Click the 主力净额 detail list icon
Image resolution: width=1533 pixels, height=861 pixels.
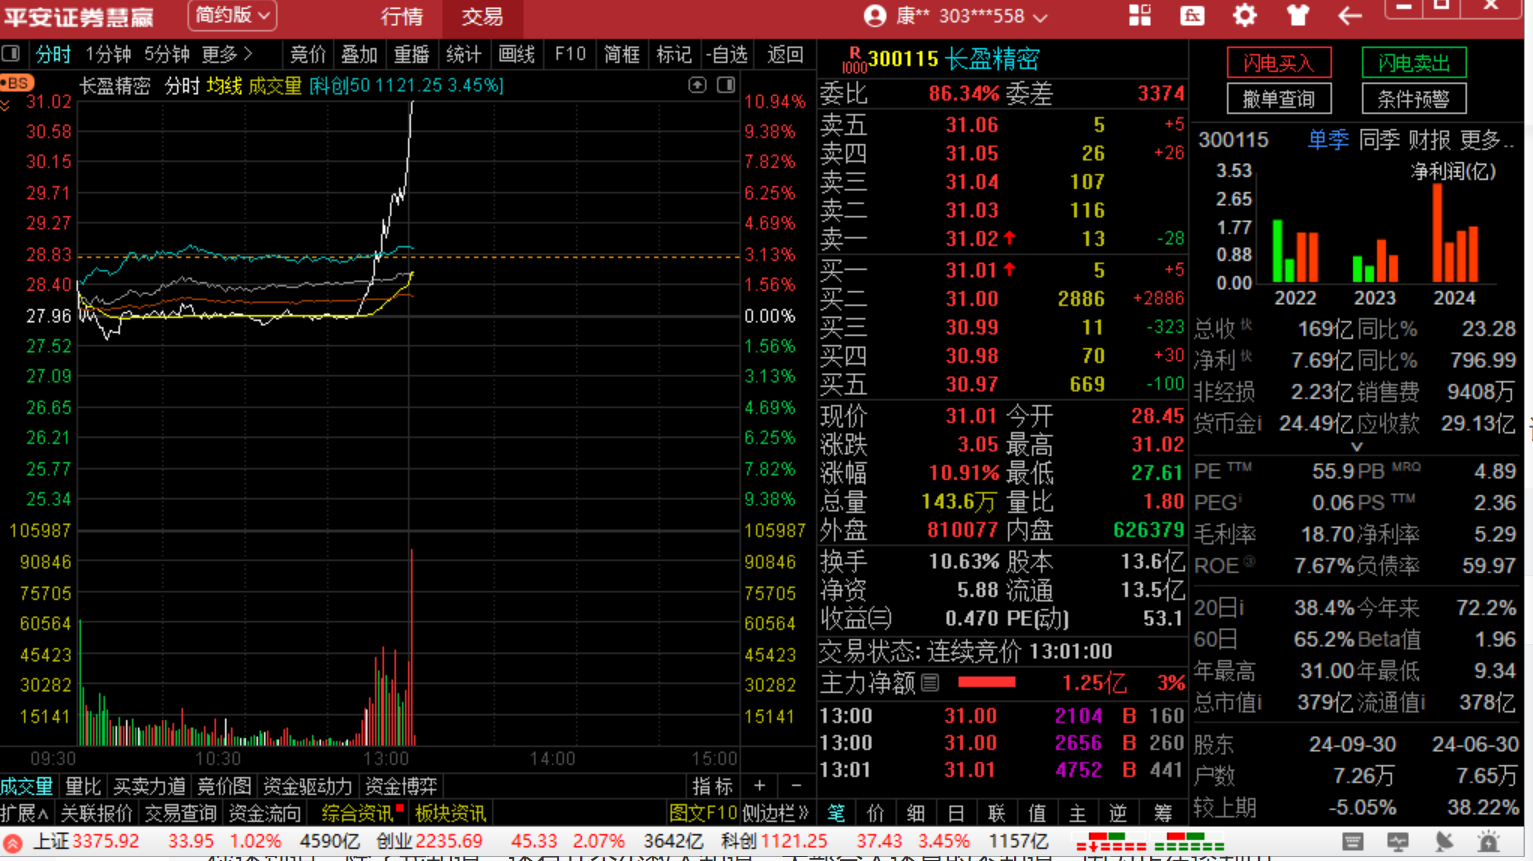(930, 683)
